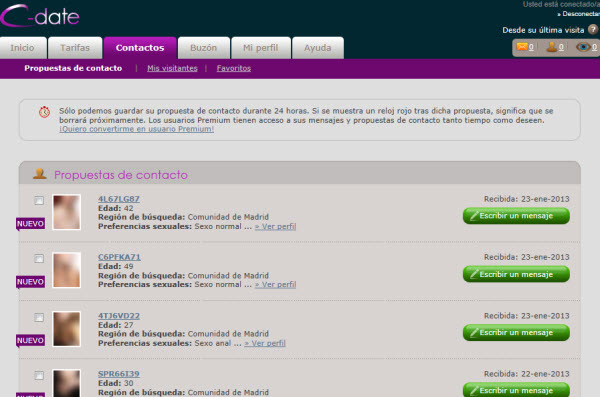Tick the checkbox for user 4TJ6VD22

(x=39, y=317)
